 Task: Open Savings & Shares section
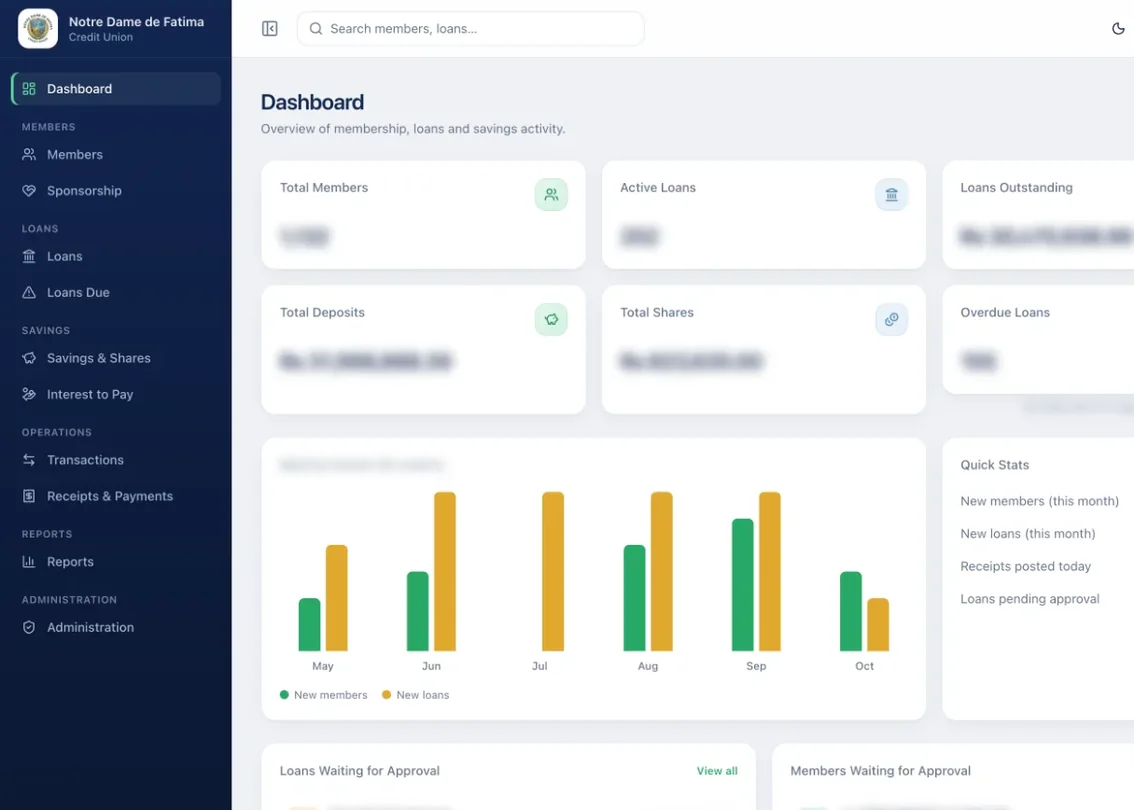[116, 359]
